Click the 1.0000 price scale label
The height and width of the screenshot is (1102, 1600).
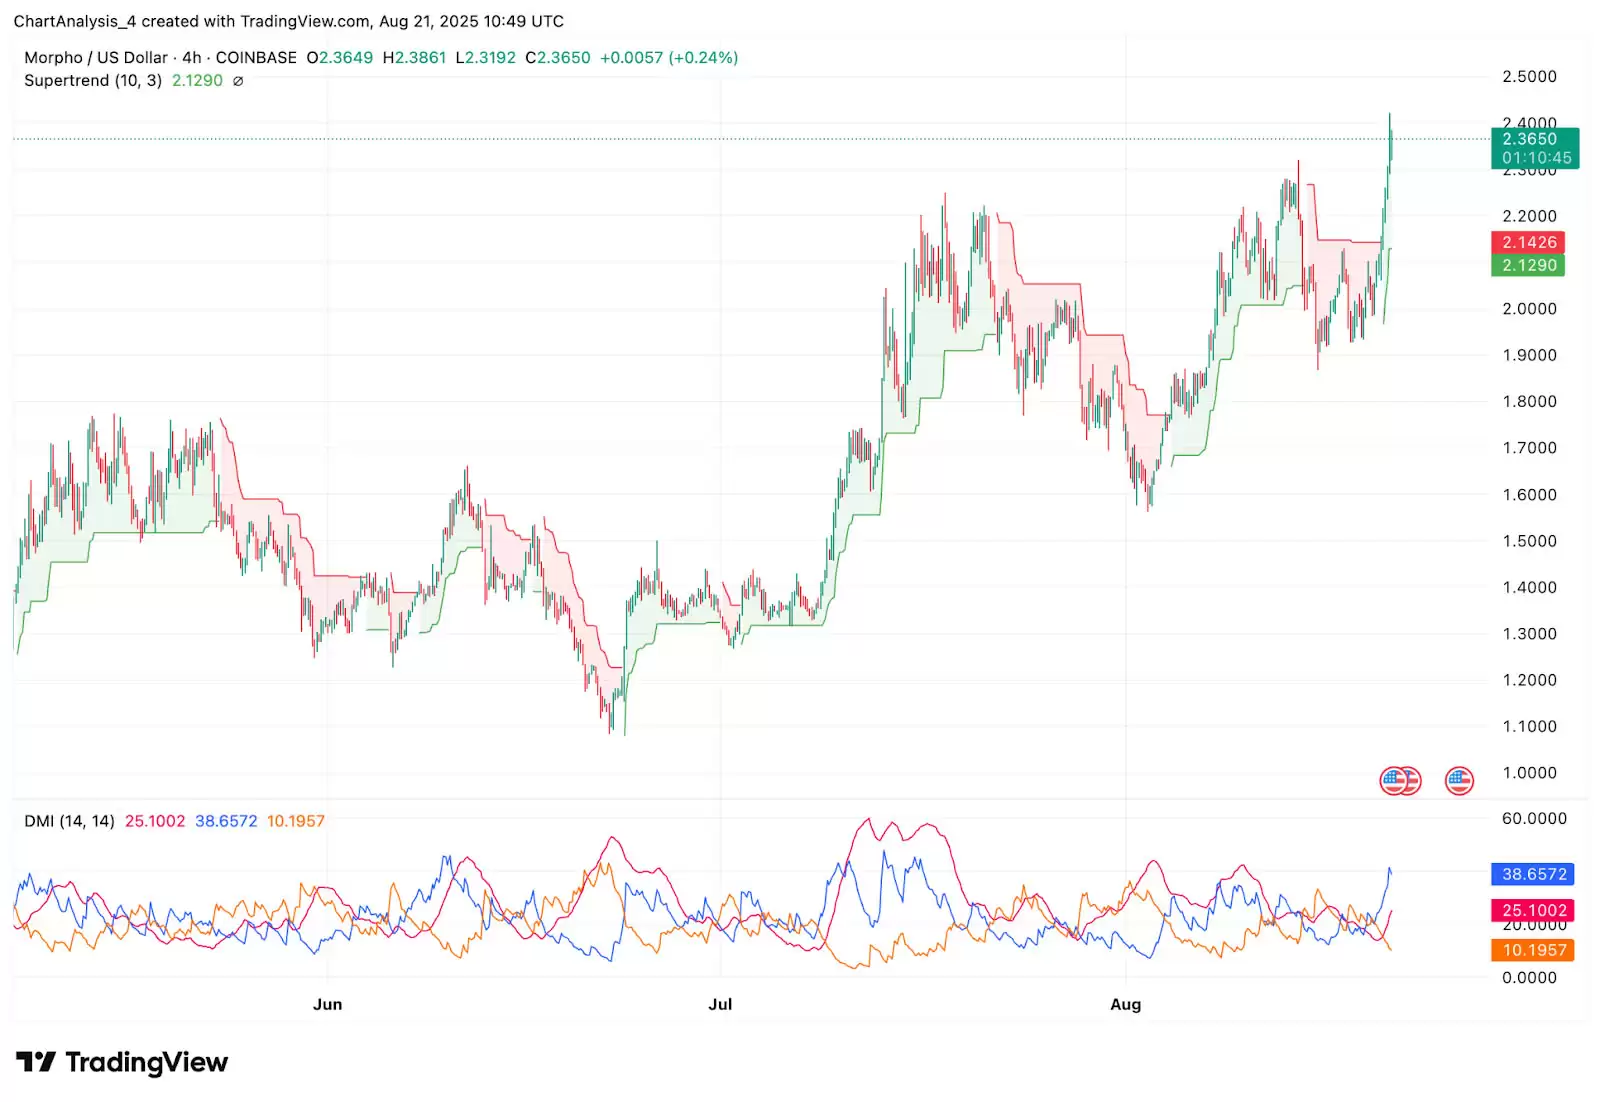tap(1529, 773)
